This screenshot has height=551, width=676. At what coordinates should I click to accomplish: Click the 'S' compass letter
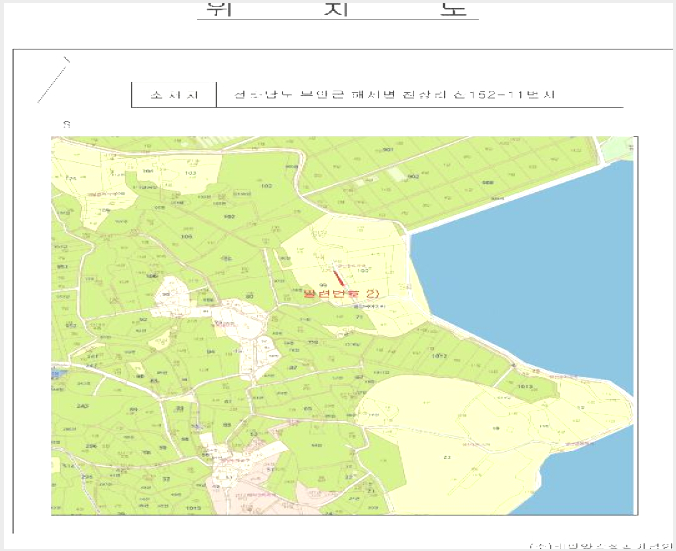click(67, 125)
